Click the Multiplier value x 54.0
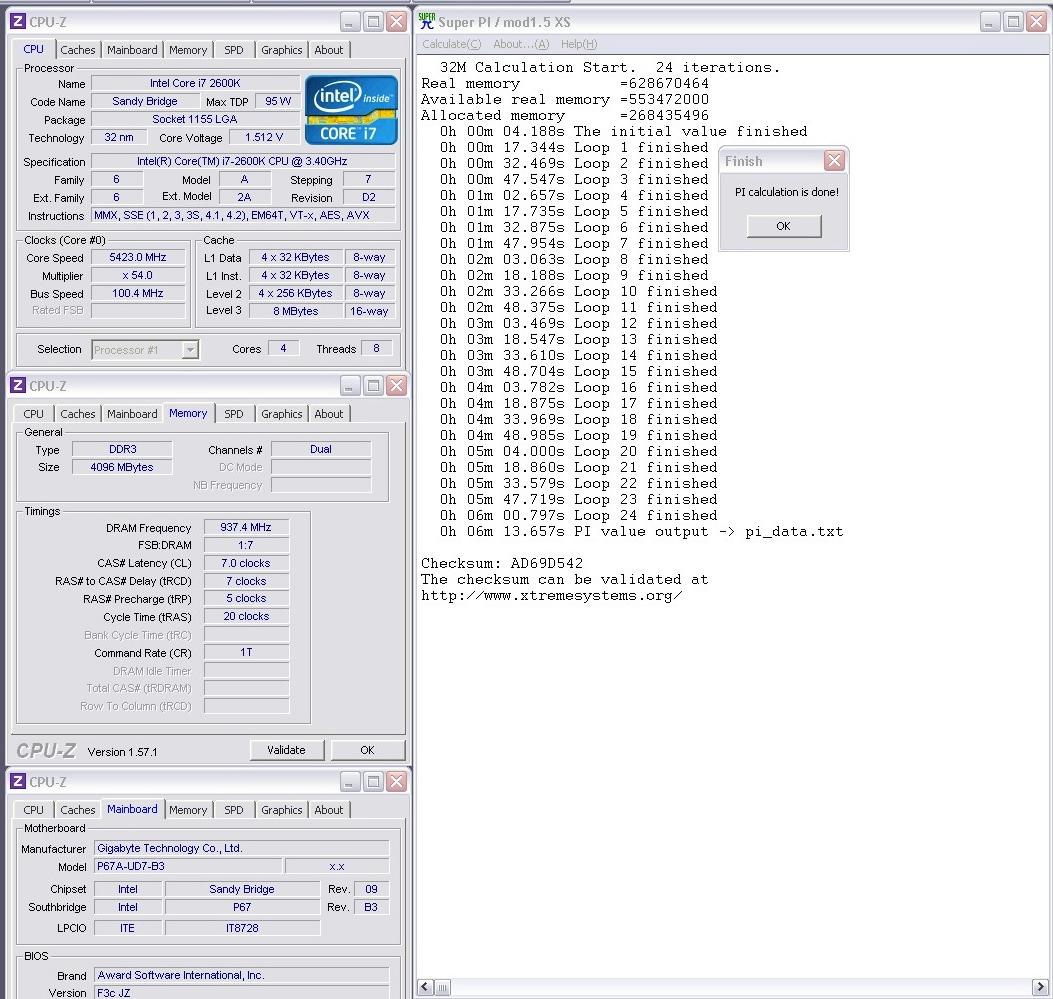1053x999 pixels. pos(138,275)
